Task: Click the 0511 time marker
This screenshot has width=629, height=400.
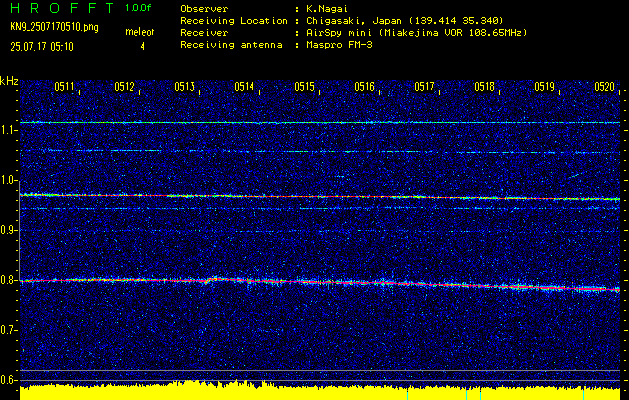Action: (x=65, y=87)
